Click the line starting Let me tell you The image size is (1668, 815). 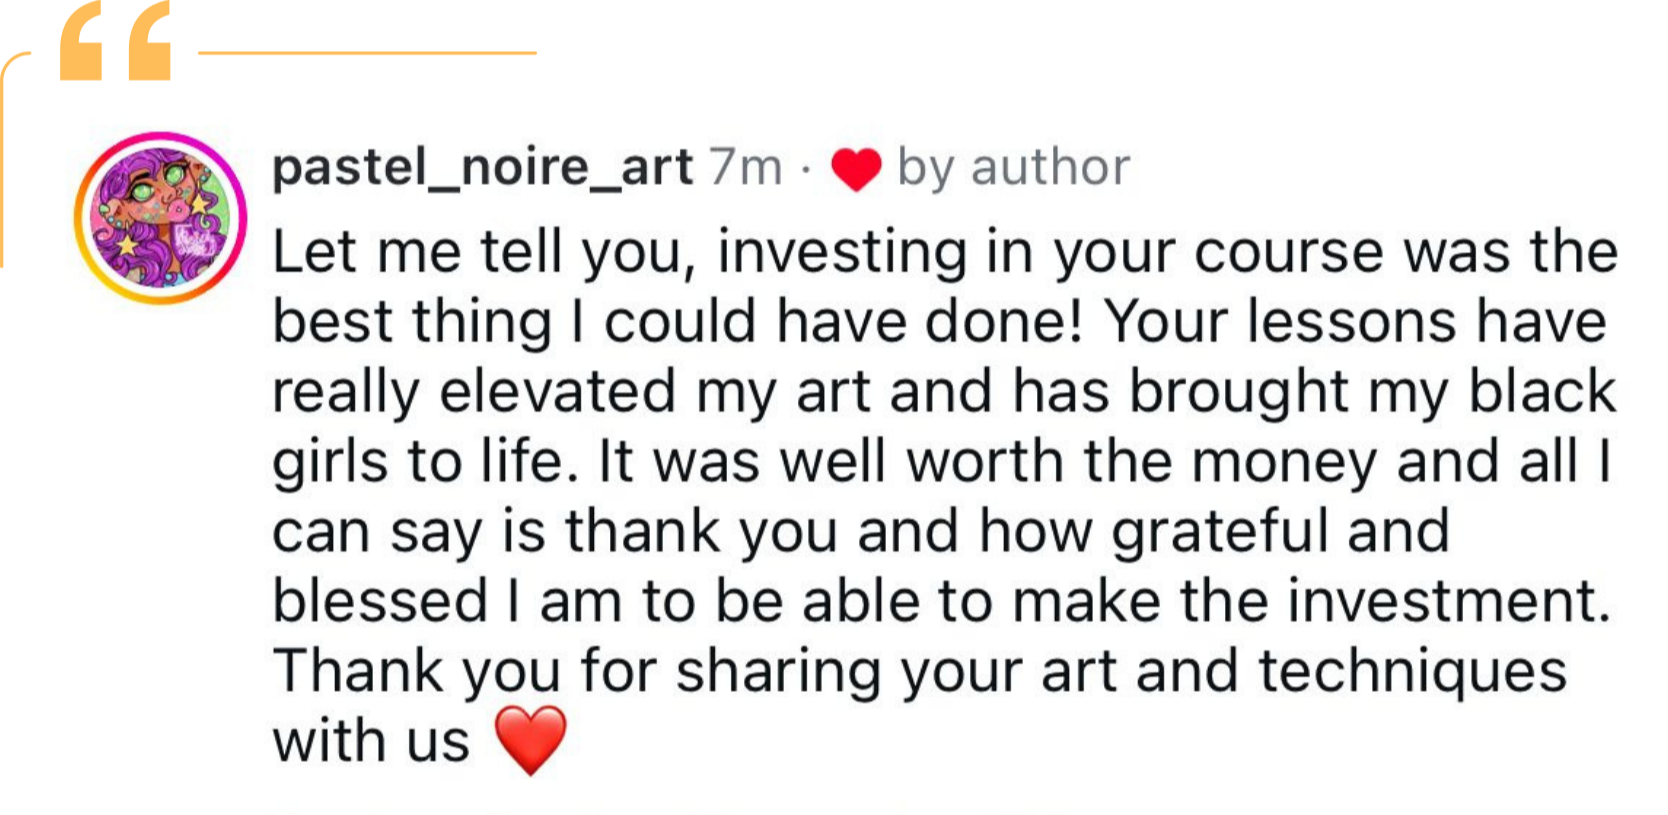945,252
